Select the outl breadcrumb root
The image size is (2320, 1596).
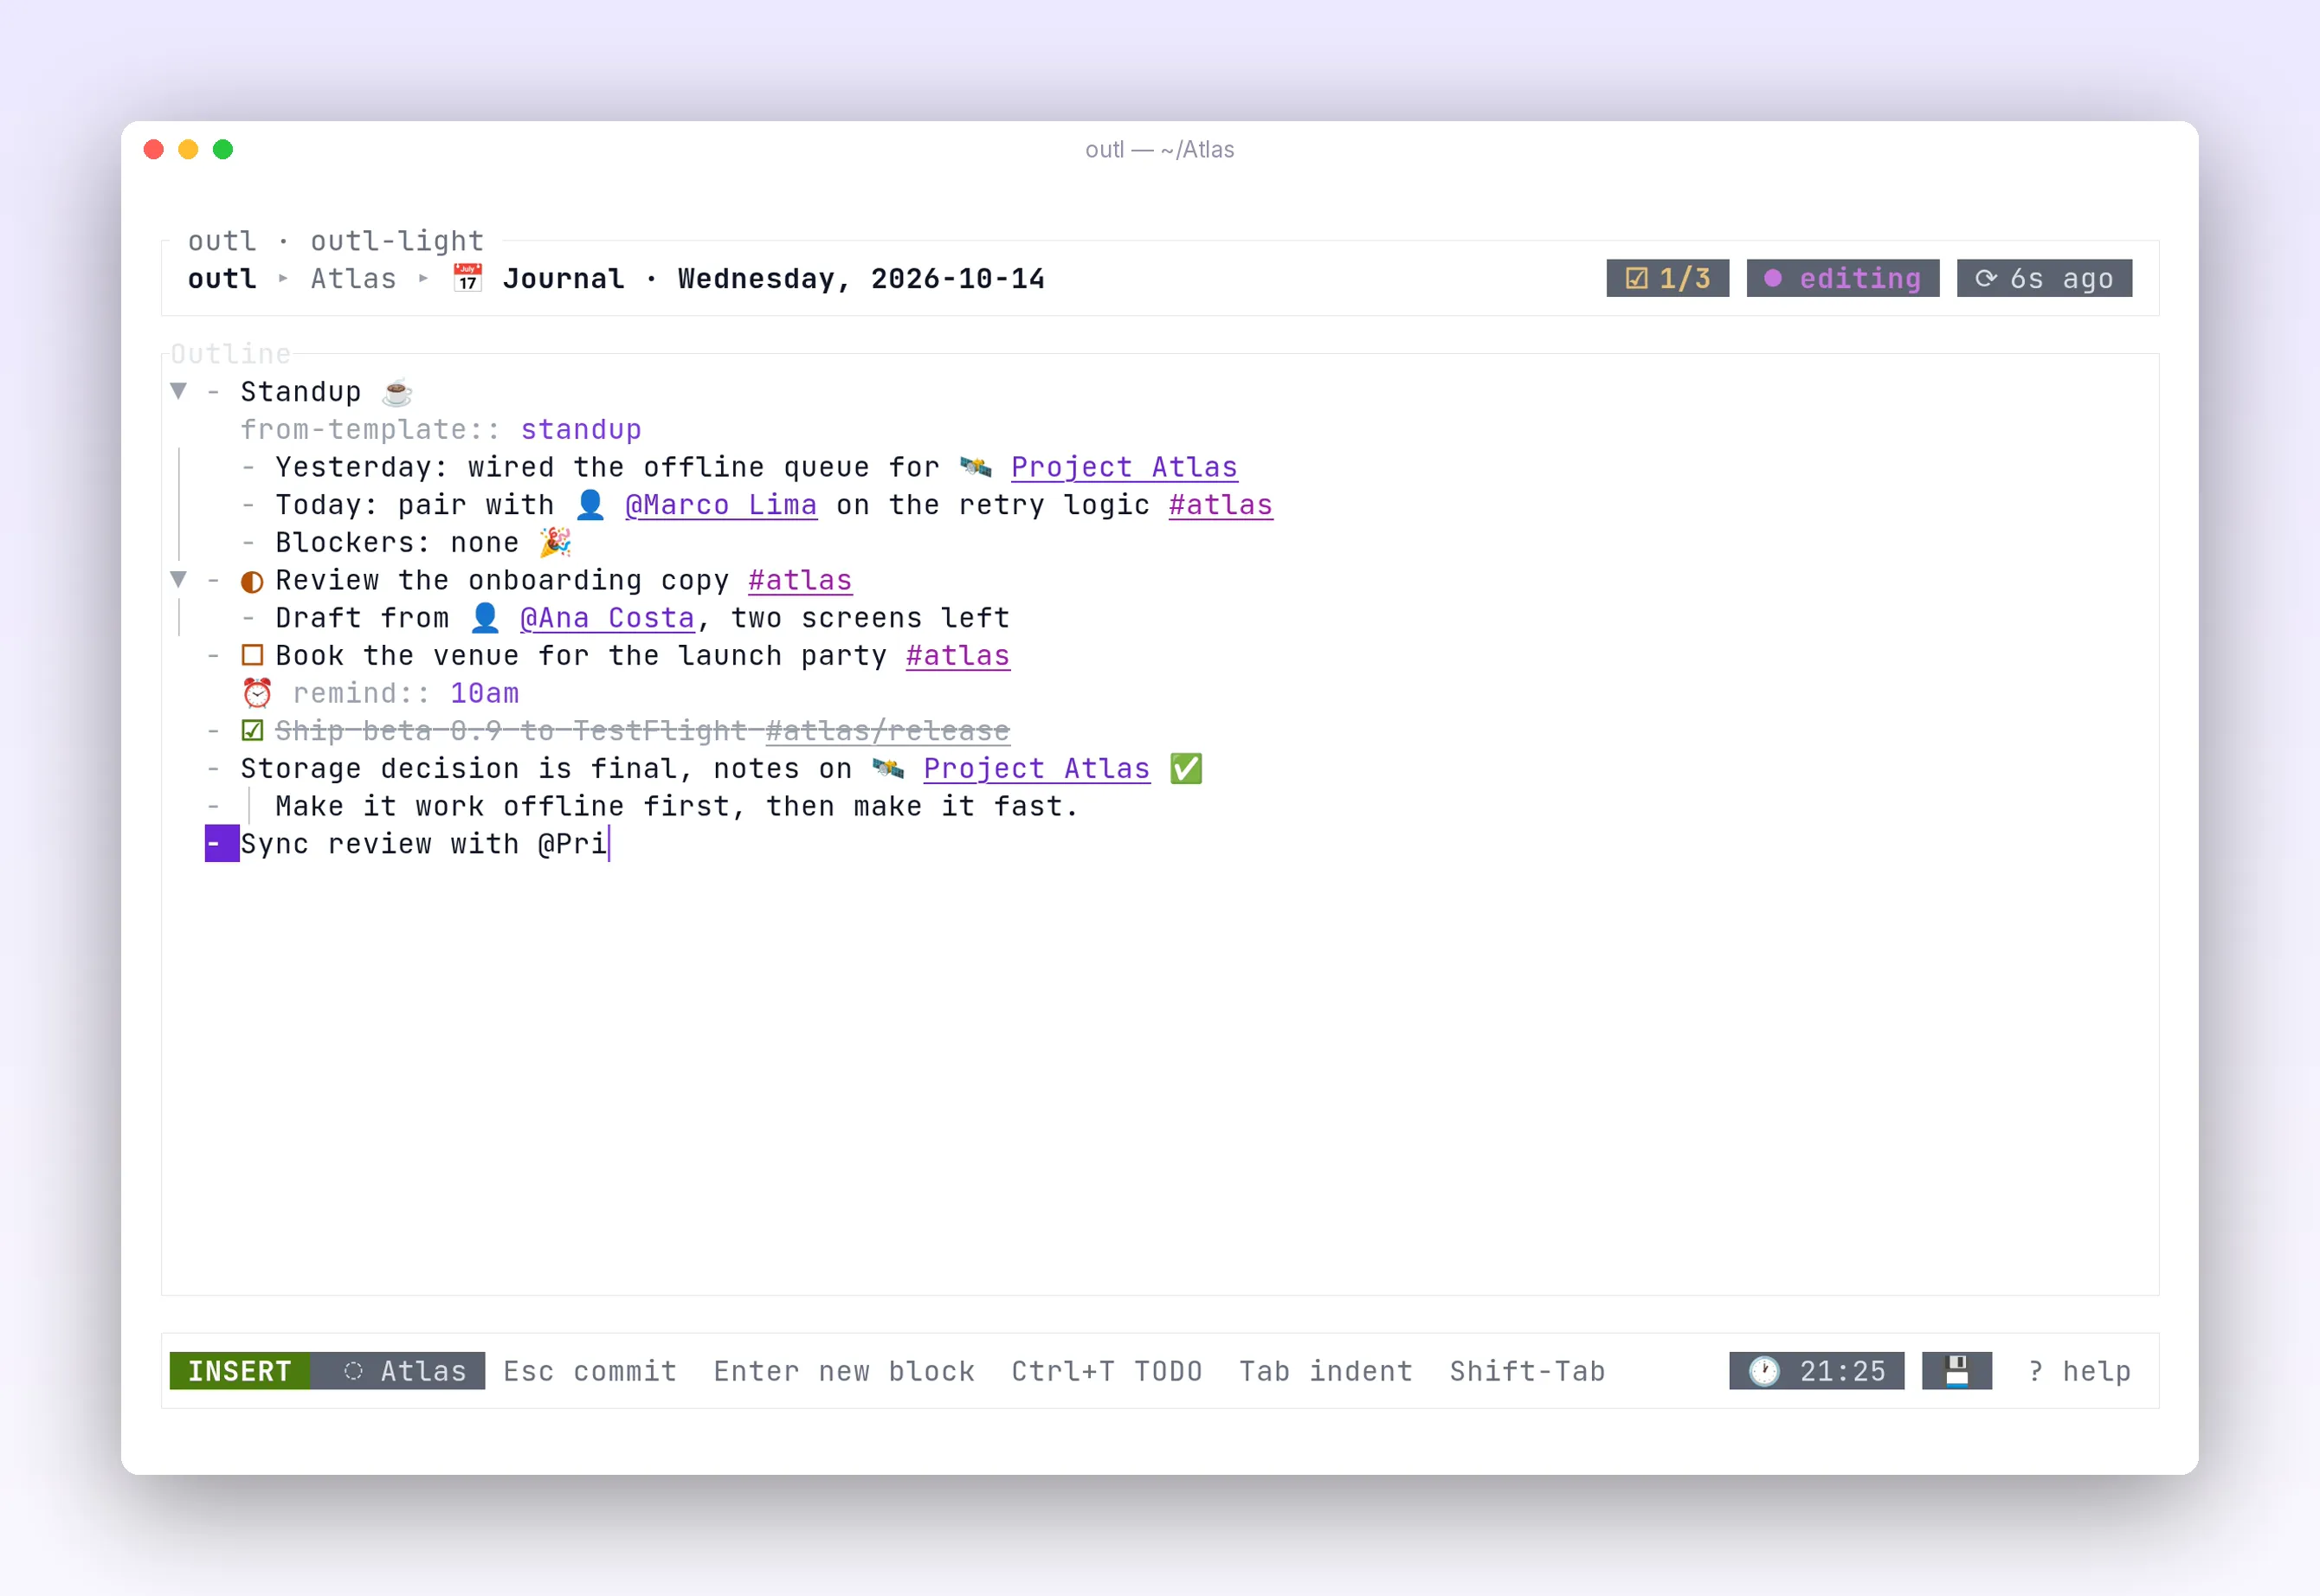click(x=222, y=279)
